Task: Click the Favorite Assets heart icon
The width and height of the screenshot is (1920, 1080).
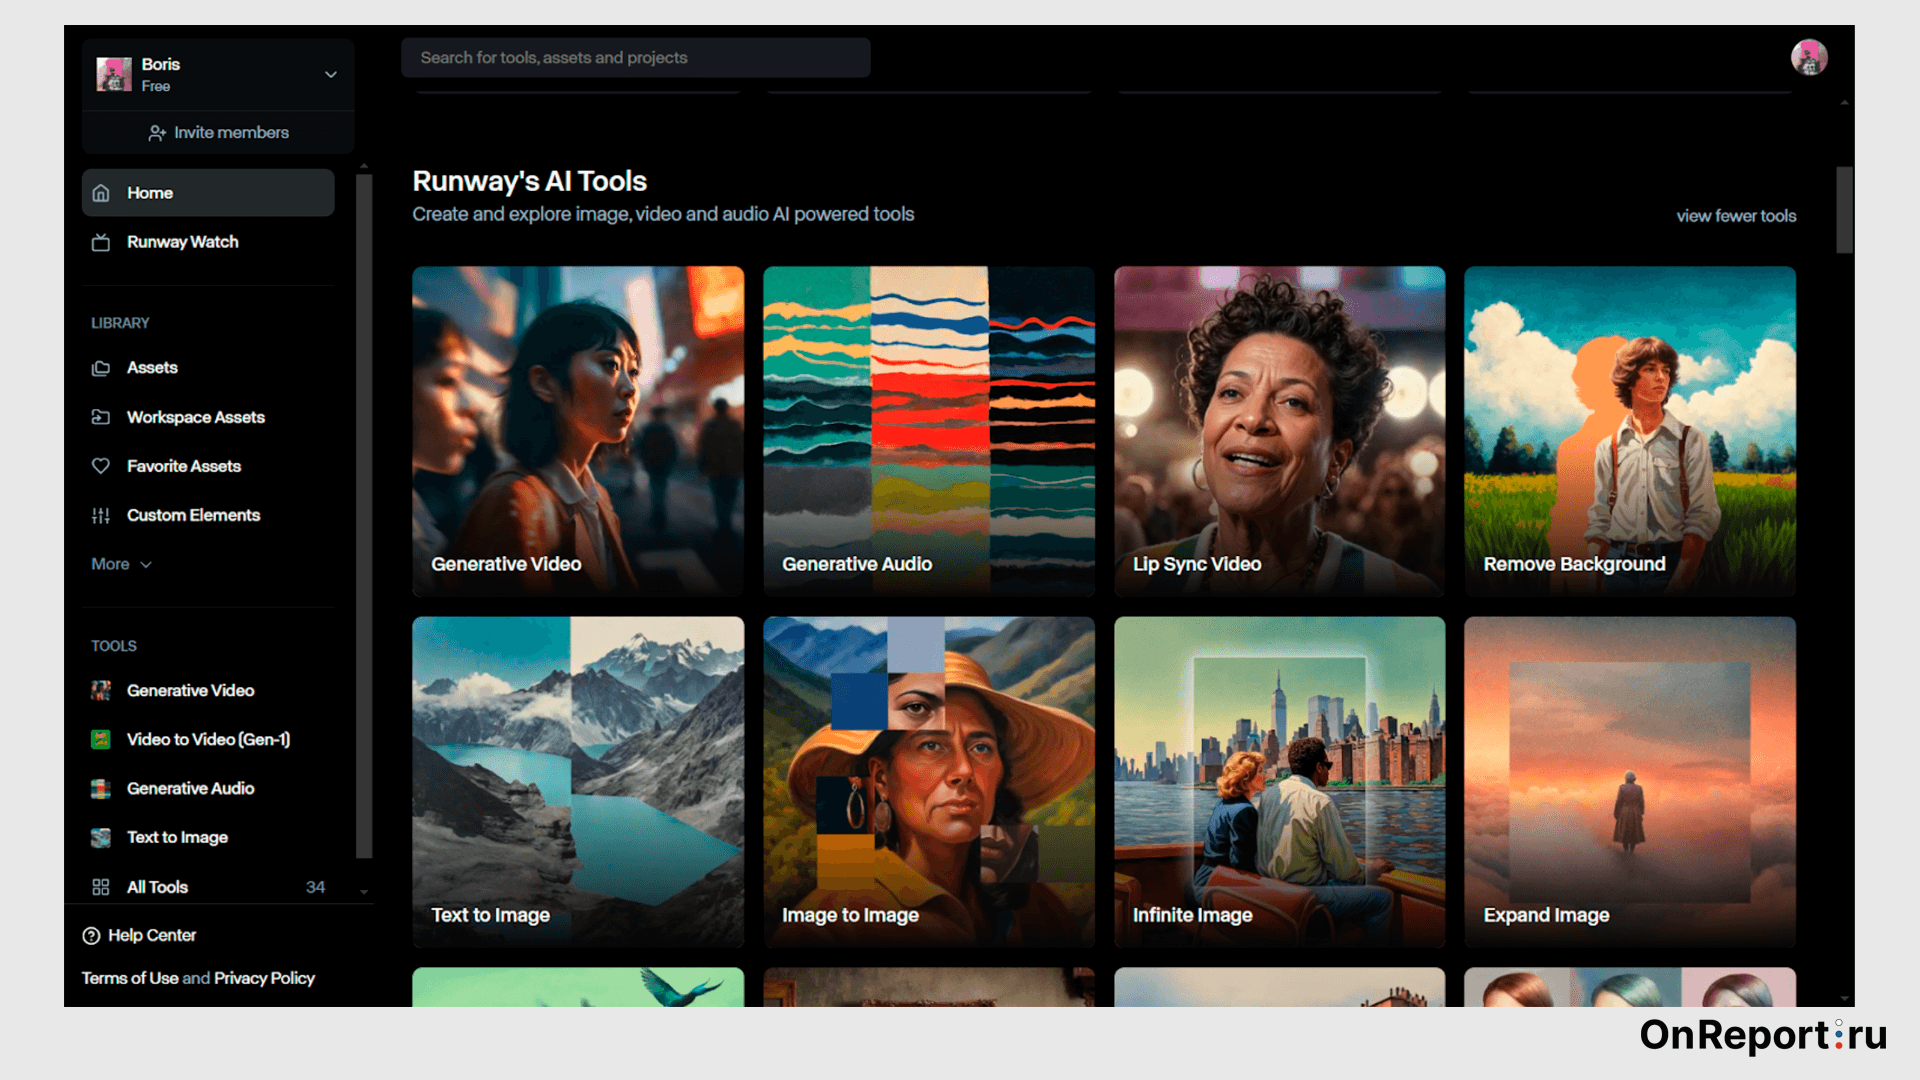Action: tap(101, 466)
